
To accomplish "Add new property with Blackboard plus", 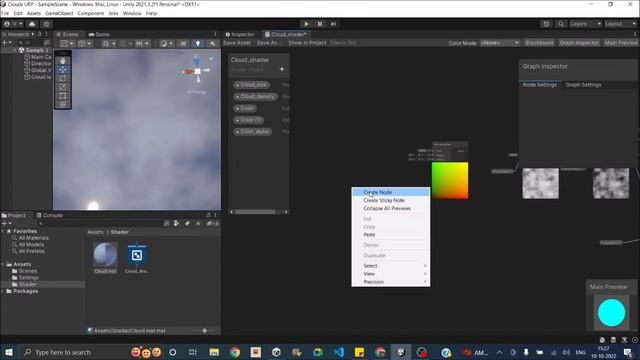I will [x=282, y=69].
